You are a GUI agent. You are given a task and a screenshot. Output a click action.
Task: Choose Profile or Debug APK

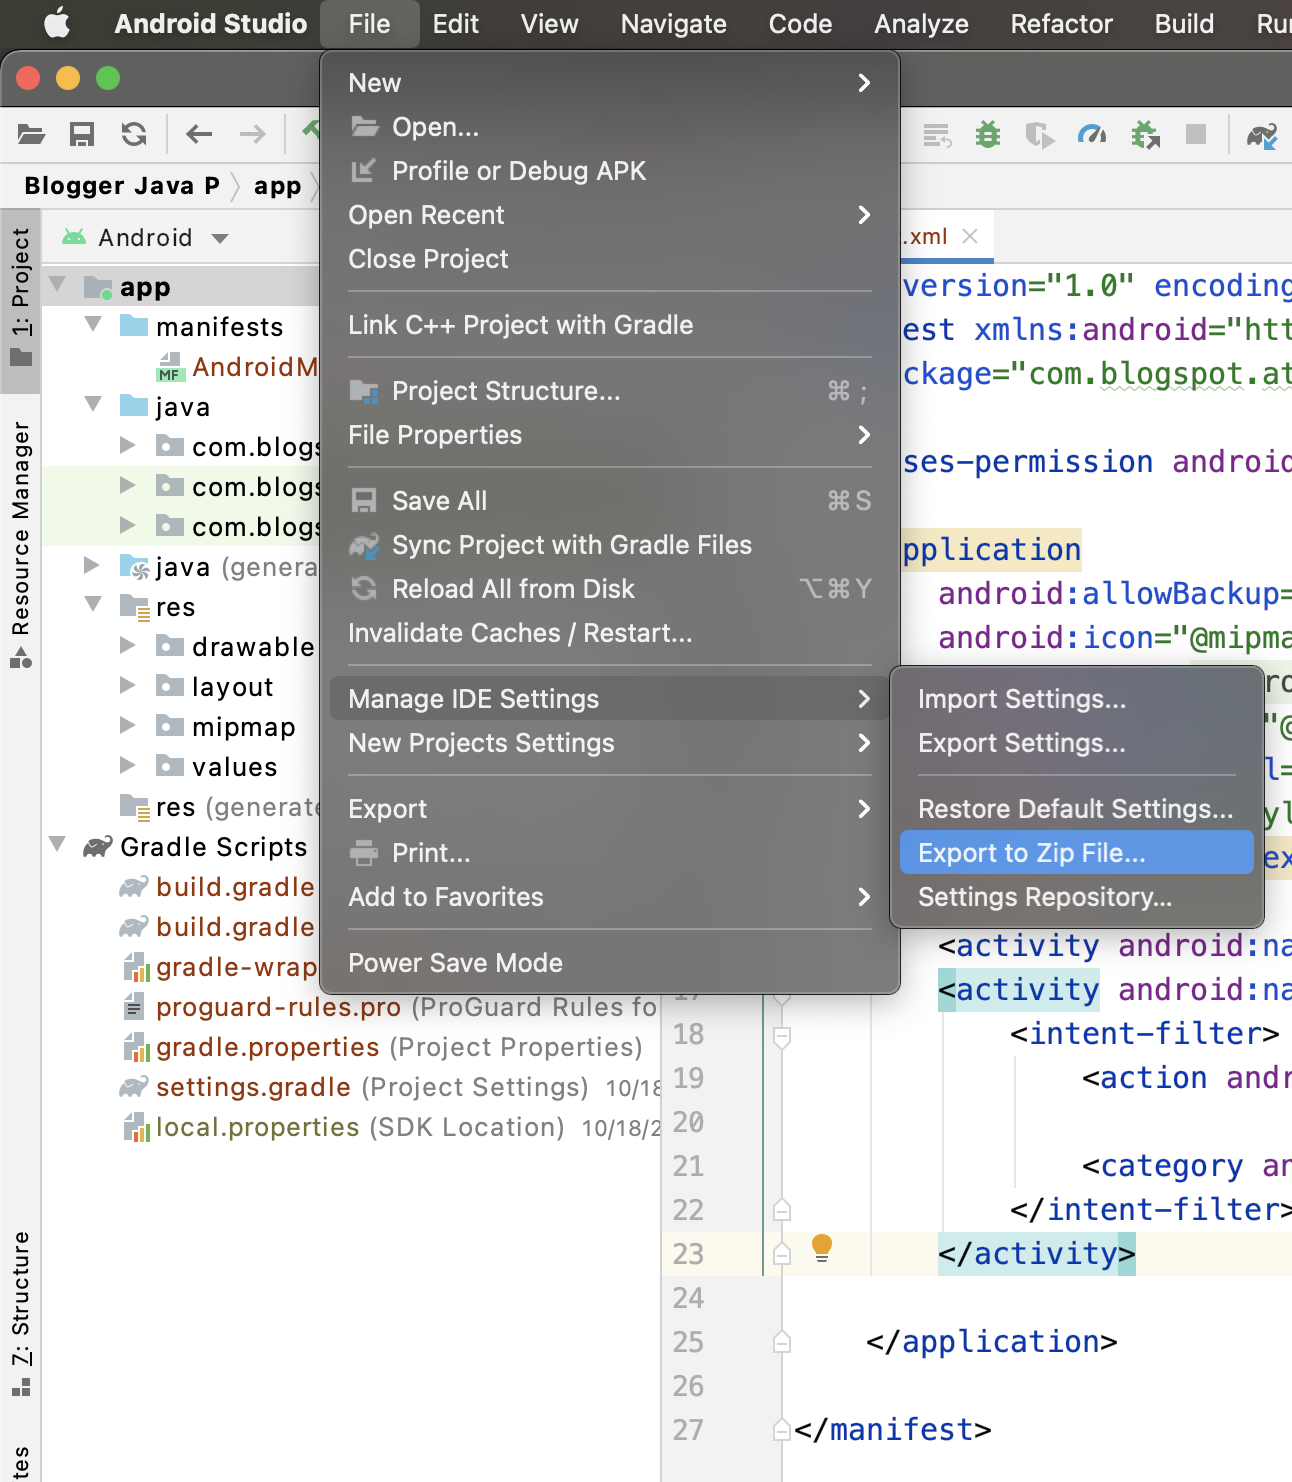(610, 171)
